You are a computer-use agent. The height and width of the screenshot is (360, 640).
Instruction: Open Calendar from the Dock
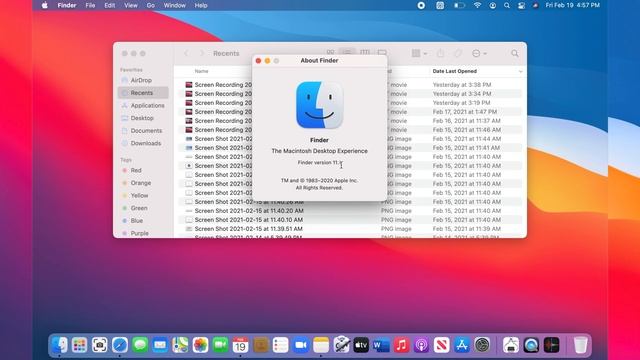pyautogui.click(x=240, y=345)
